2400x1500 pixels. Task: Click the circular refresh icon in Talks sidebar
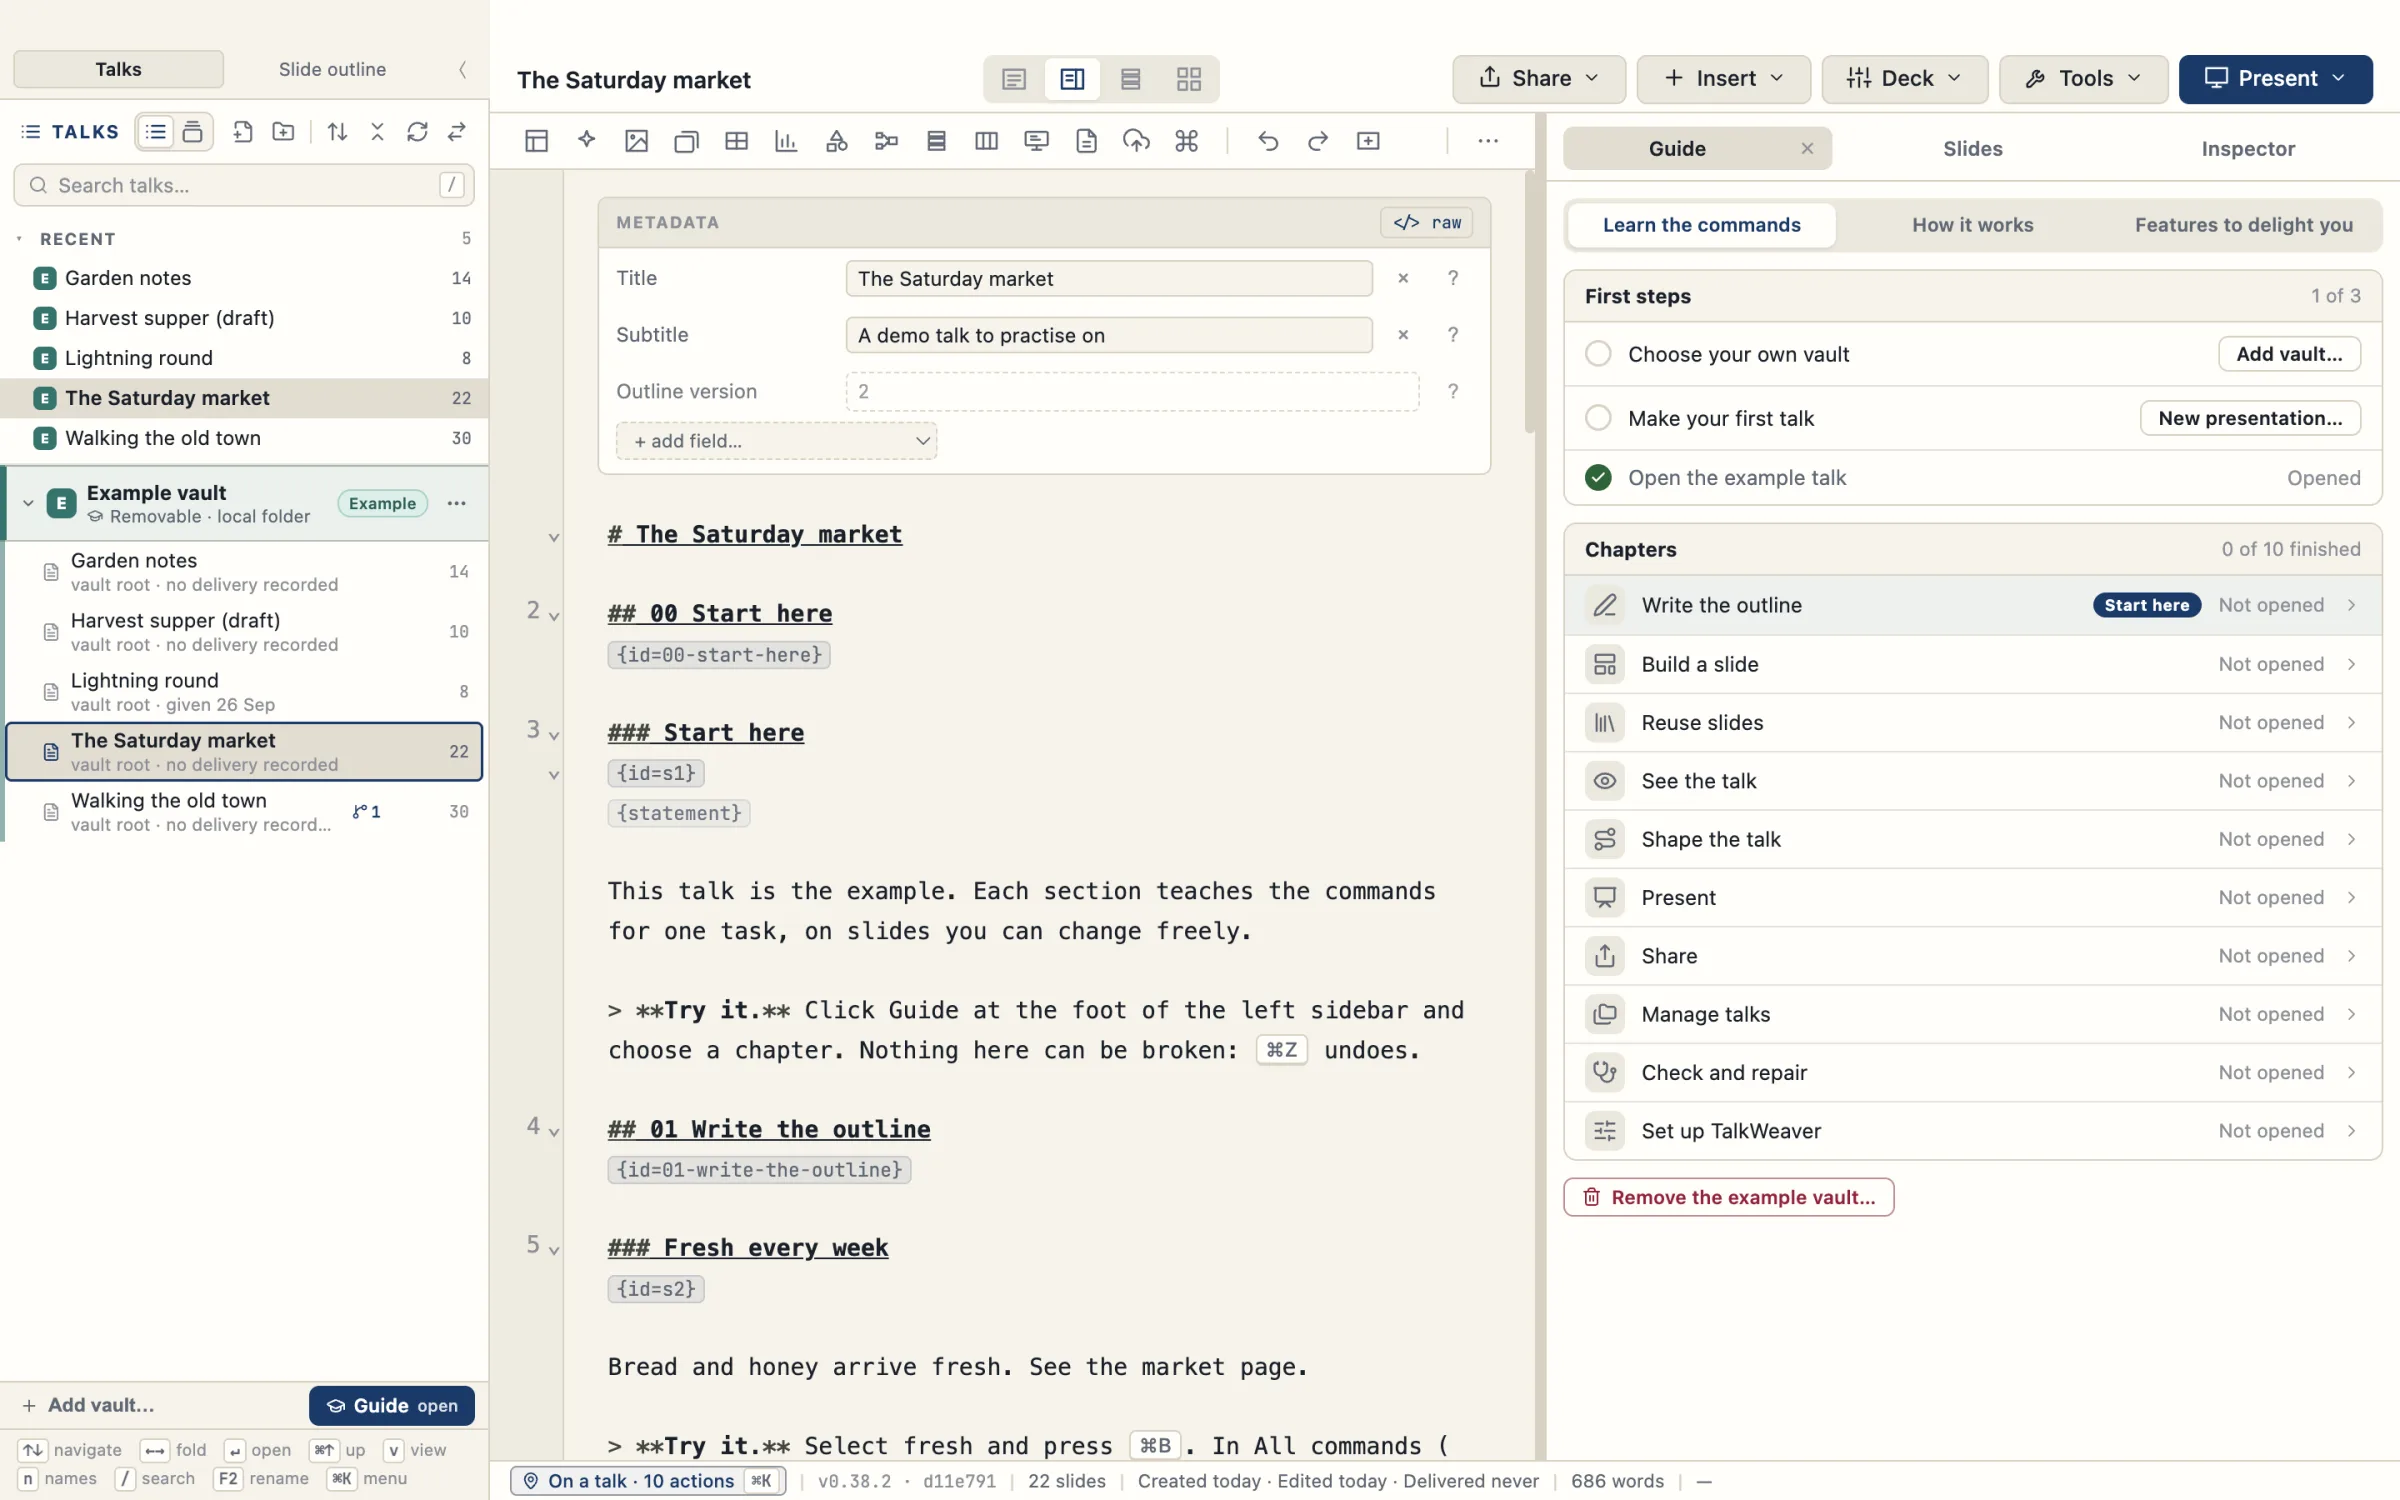tap(417, 132)
